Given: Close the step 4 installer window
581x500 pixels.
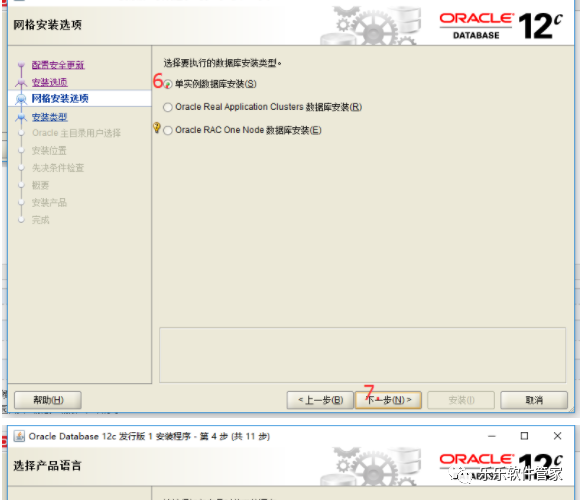Looking at the screenshot, I should click(557, 436).
